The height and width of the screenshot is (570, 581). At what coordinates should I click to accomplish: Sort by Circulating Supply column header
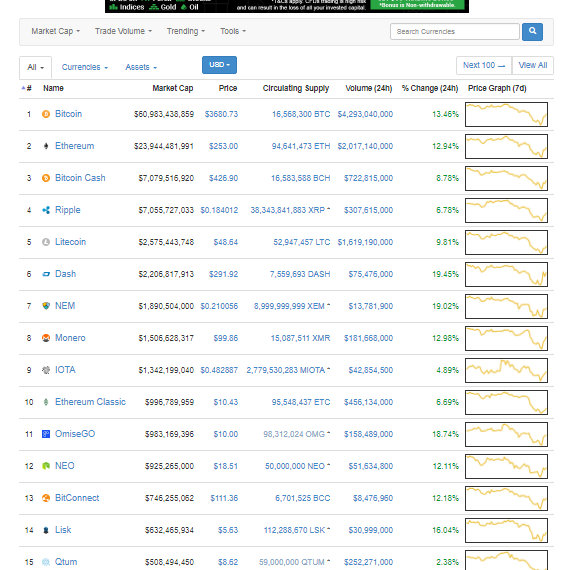click(296, 88)
